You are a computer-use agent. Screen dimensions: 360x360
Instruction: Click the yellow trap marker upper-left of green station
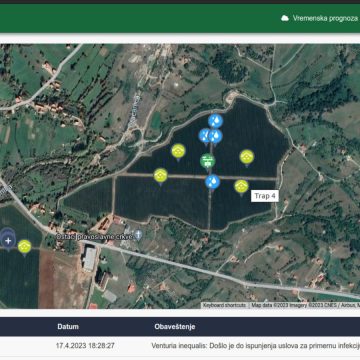tap(178, 152)
